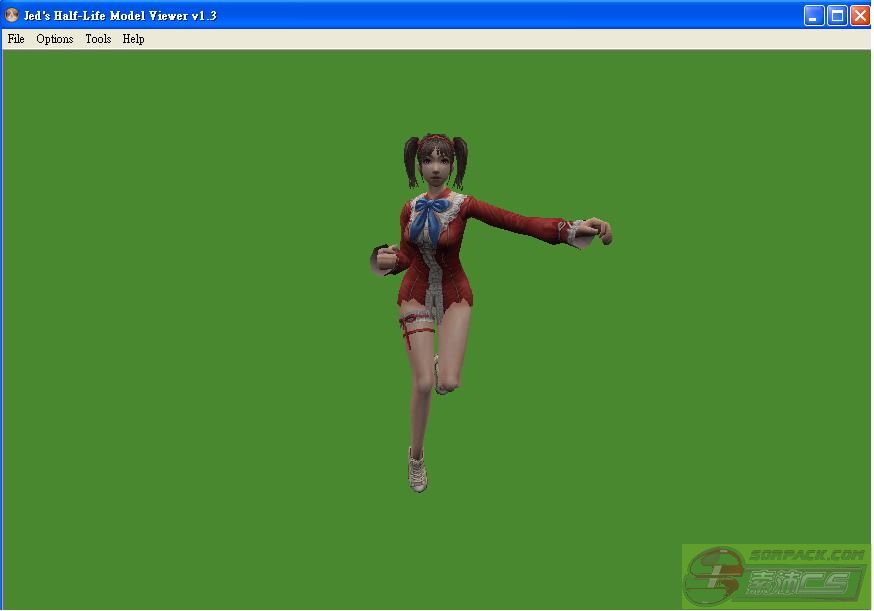Image resolution: width=874 pixels, height=611 pixels.
Task: Select the character model's face
Action: pos(436,160)
